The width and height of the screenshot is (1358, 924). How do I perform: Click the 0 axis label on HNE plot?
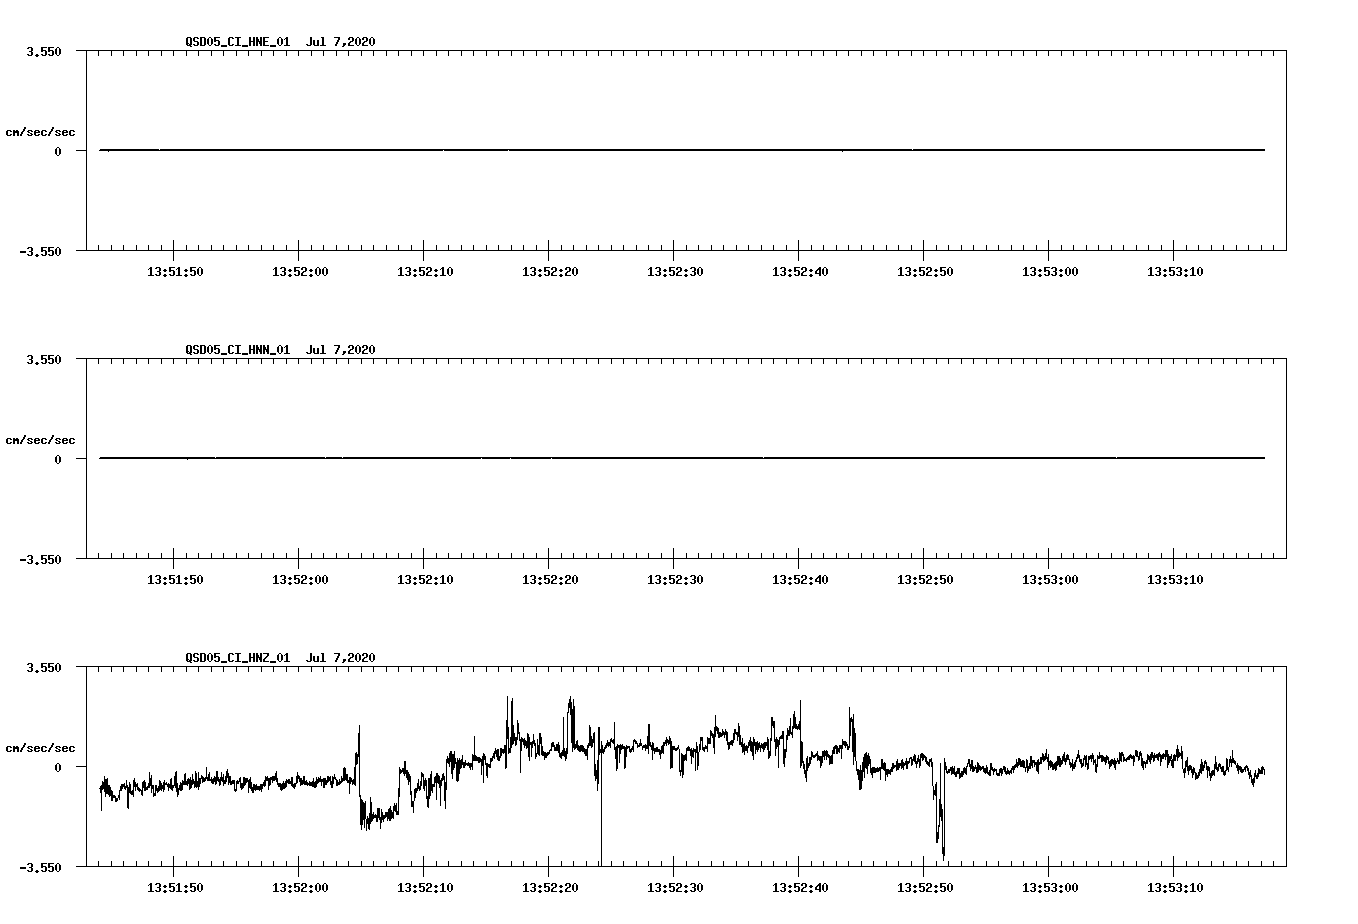[58, 151]
